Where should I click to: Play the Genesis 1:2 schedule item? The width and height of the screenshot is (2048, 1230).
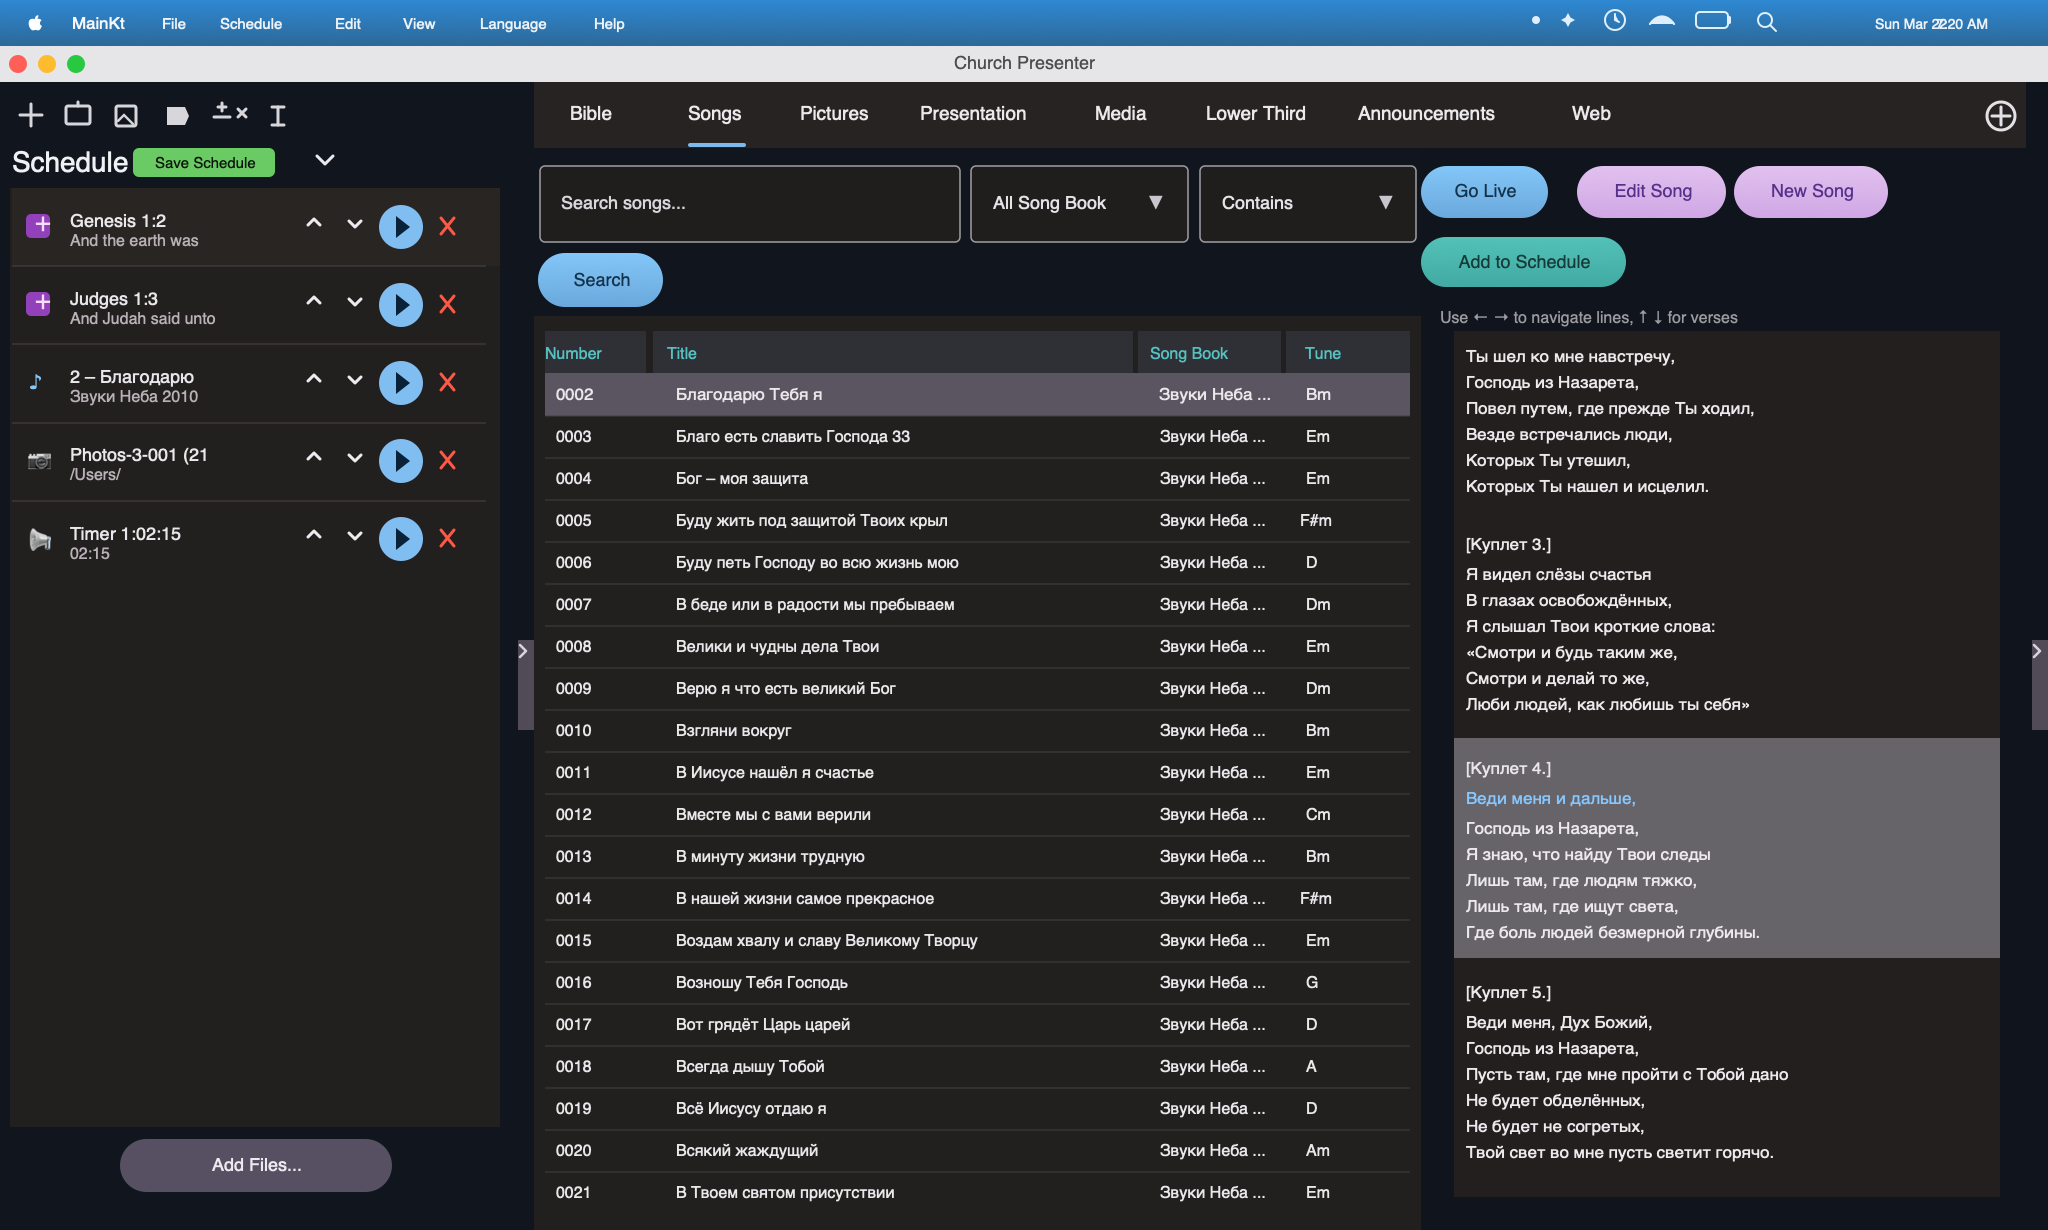point(401,227)
